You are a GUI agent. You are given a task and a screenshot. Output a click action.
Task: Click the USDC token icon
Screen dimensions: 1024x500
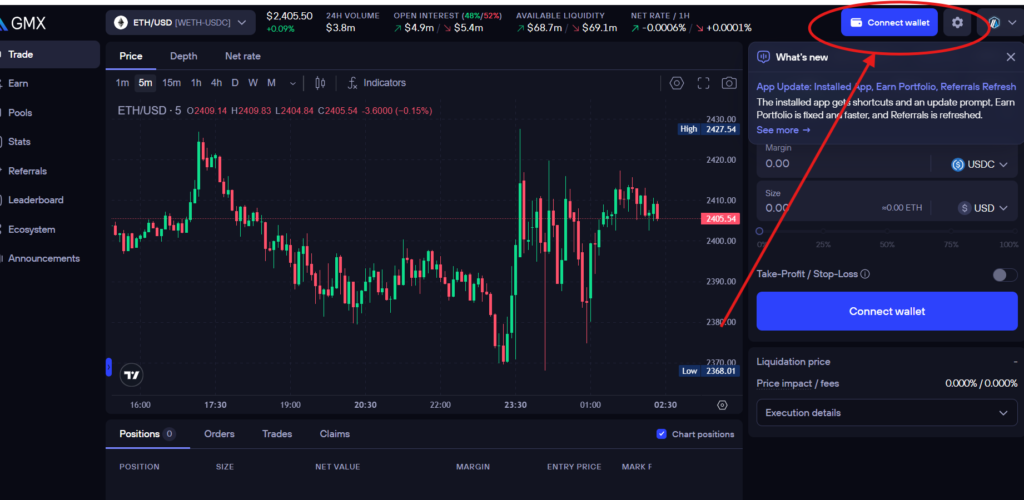click(957, 164)
